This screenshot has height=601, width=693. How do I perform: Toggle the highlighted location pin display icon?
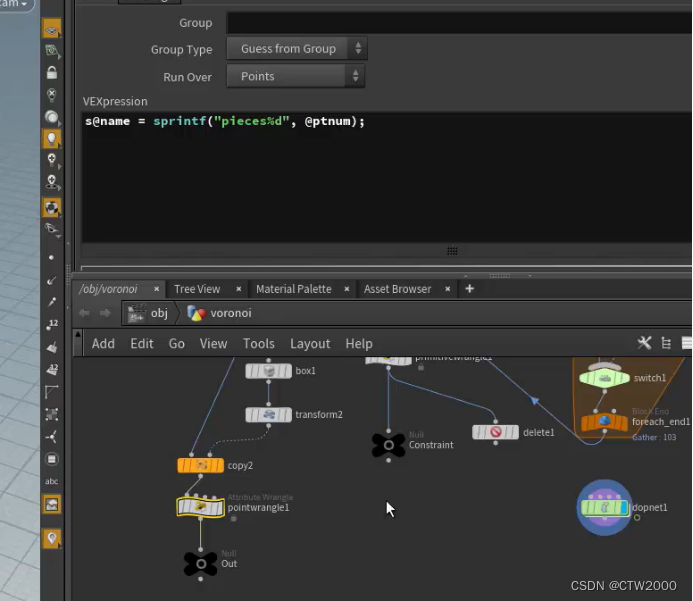51,539
